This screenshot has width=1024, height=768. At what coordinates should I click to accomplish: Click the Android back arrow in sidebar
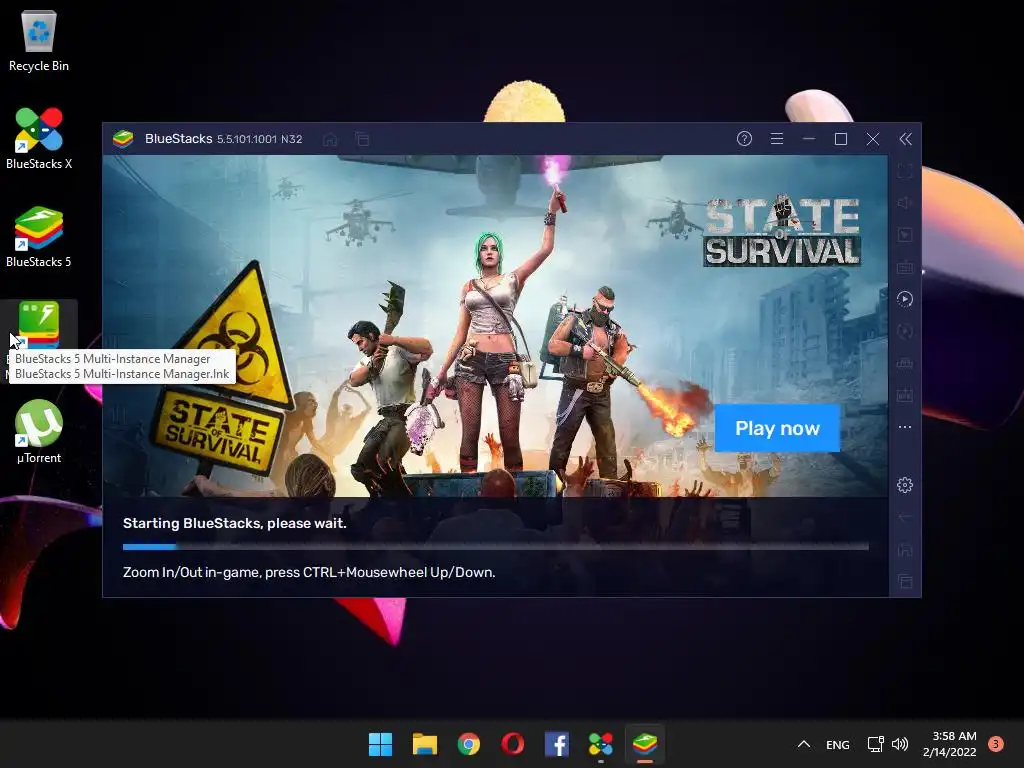pyautogui.click(x=904, y=517)
